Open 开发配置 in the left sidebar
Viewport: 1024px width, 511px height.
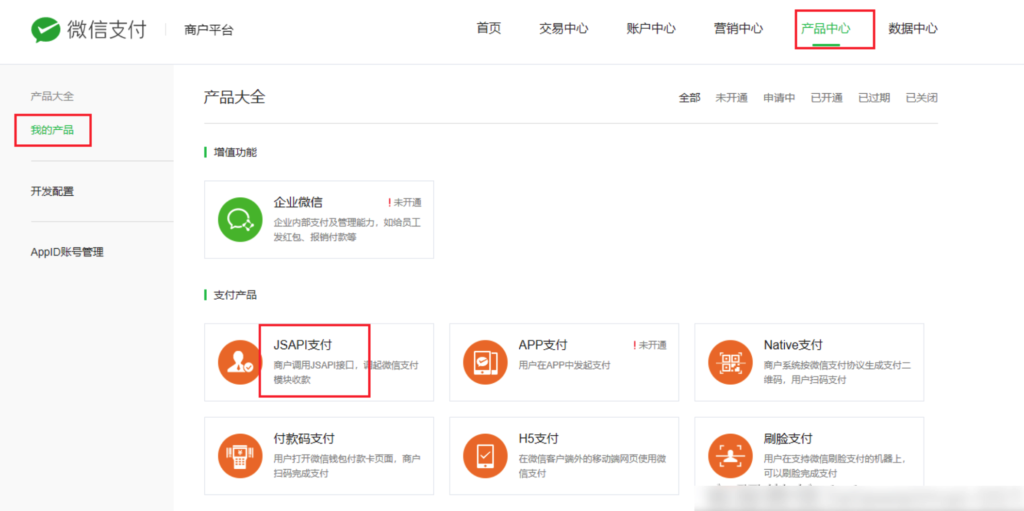tap(52, 191)
